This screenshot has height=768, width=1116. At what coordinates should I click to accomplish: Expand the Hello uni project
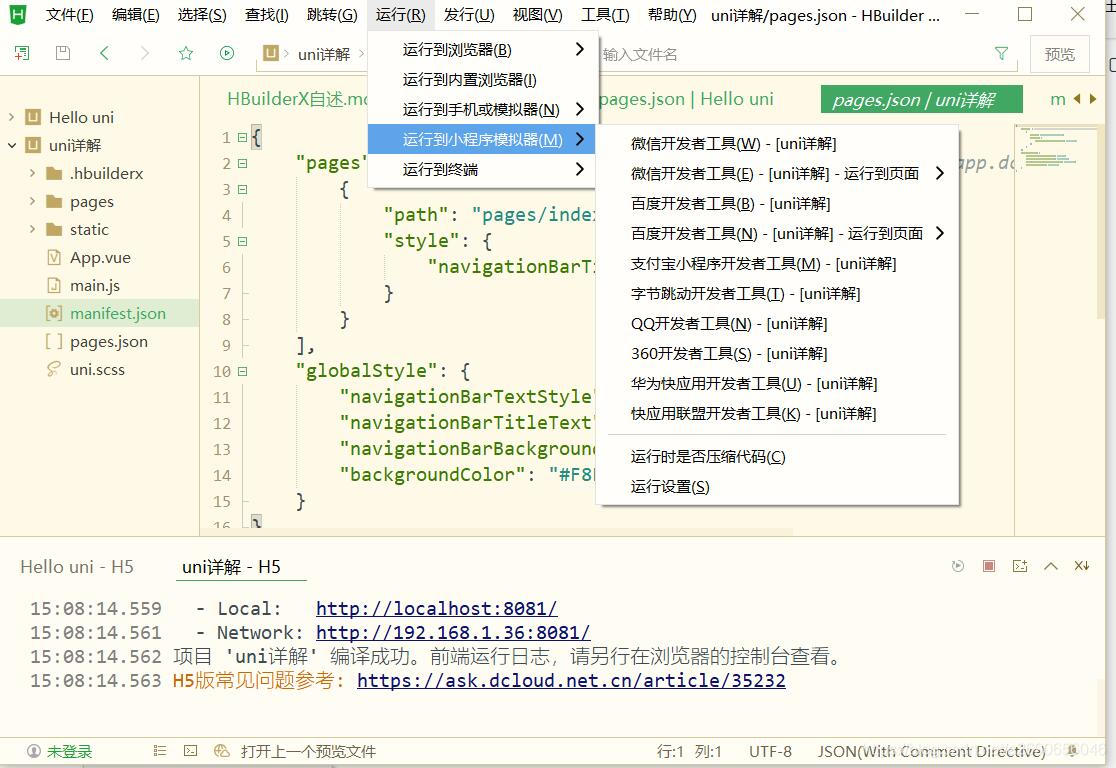(11, 117)
